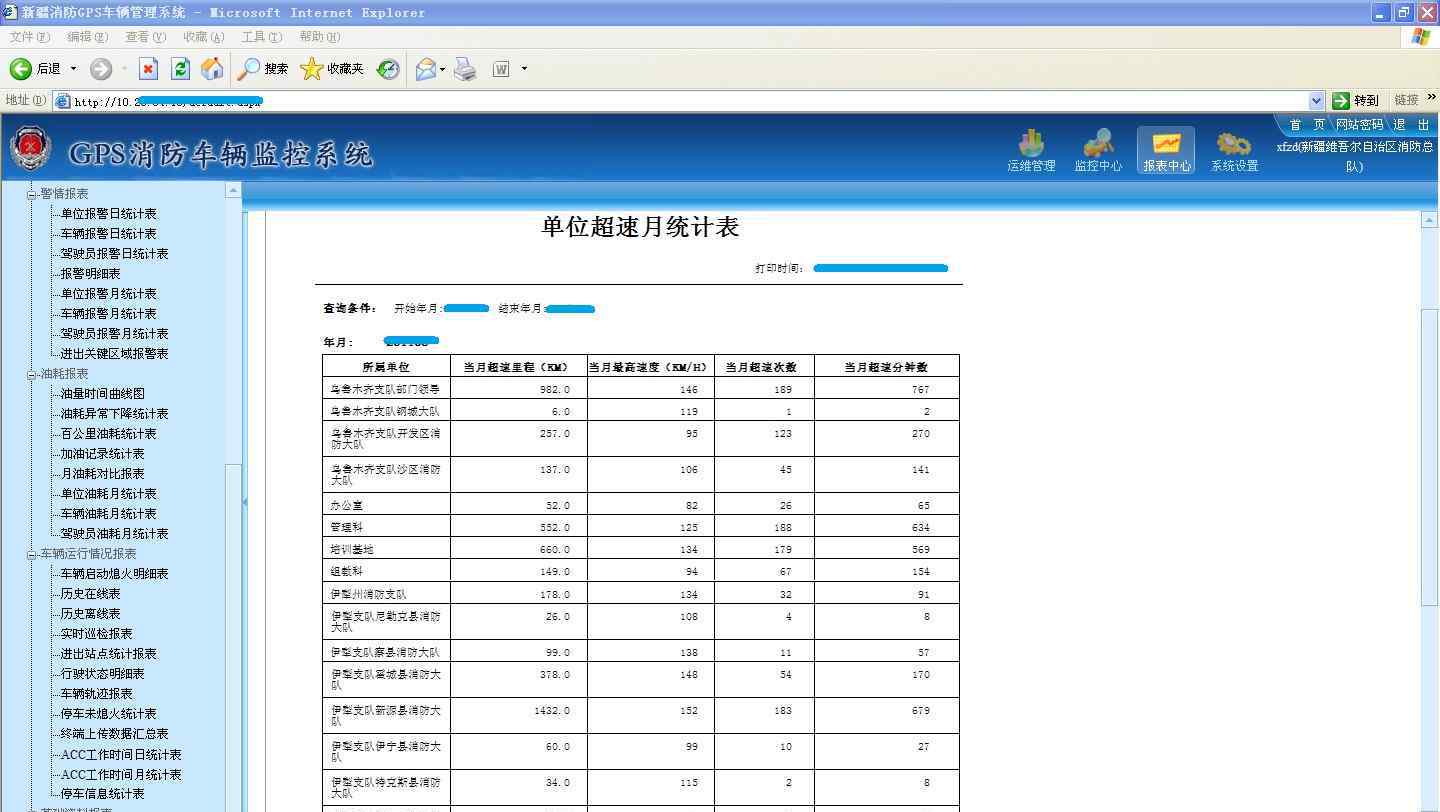Click the 网站密码 link
This screenshot has width=1440, height=812.
coord(1359,125)
